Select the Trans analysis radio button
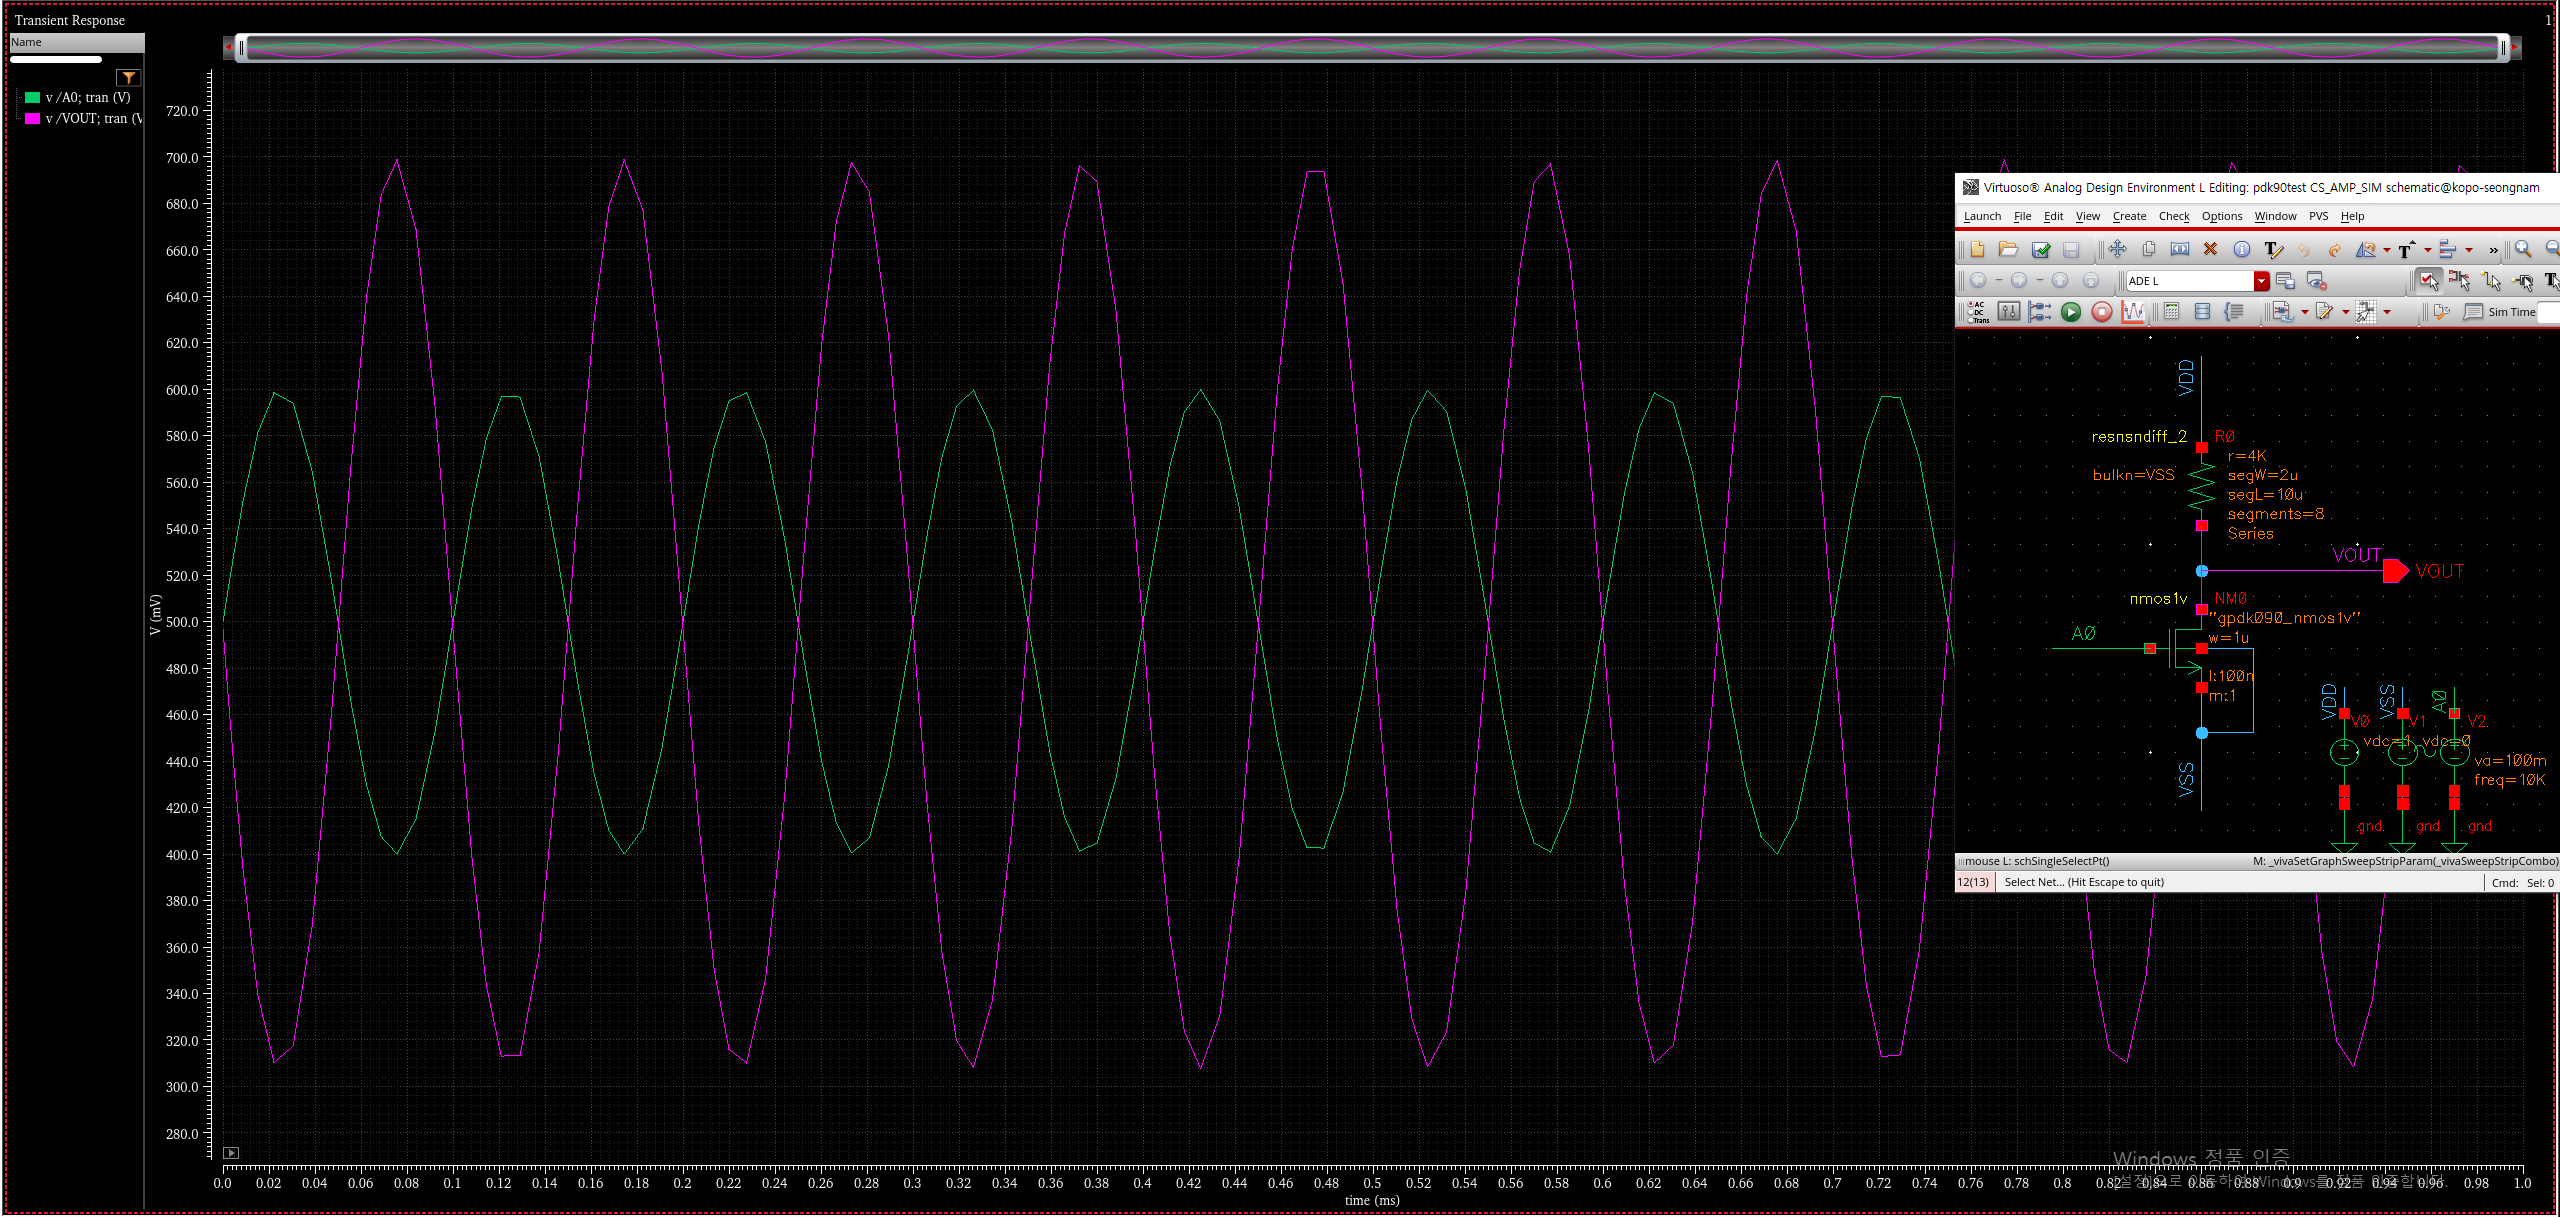The image size is (2560, 1217). tap(1971, 320)
